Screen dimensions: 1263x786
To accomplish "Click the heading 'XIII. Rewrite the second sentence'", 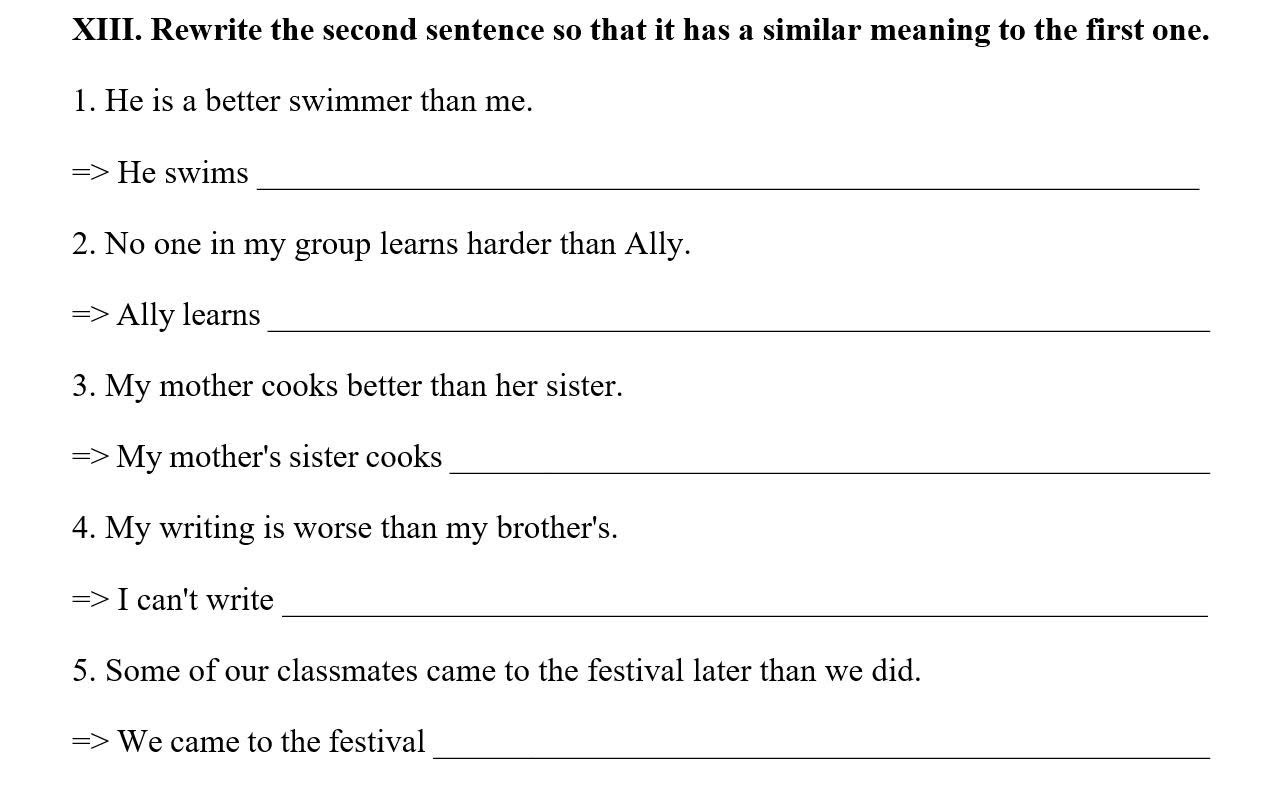I will [641, 30].
